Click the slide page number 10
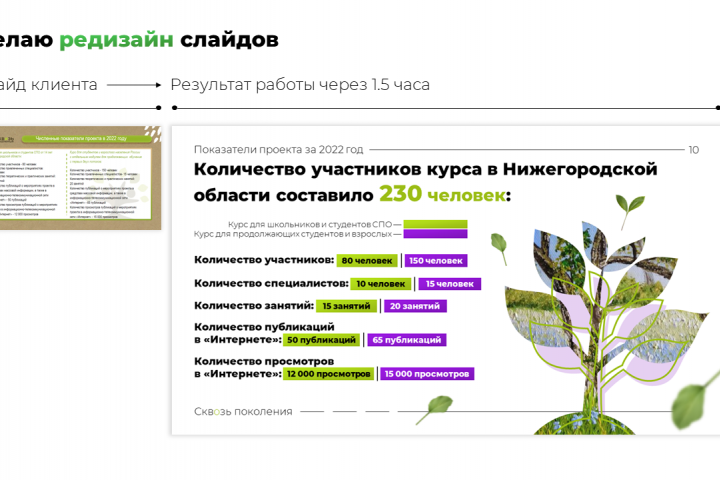The height and width of the screenshot is (480, 720). click(693, 150)
